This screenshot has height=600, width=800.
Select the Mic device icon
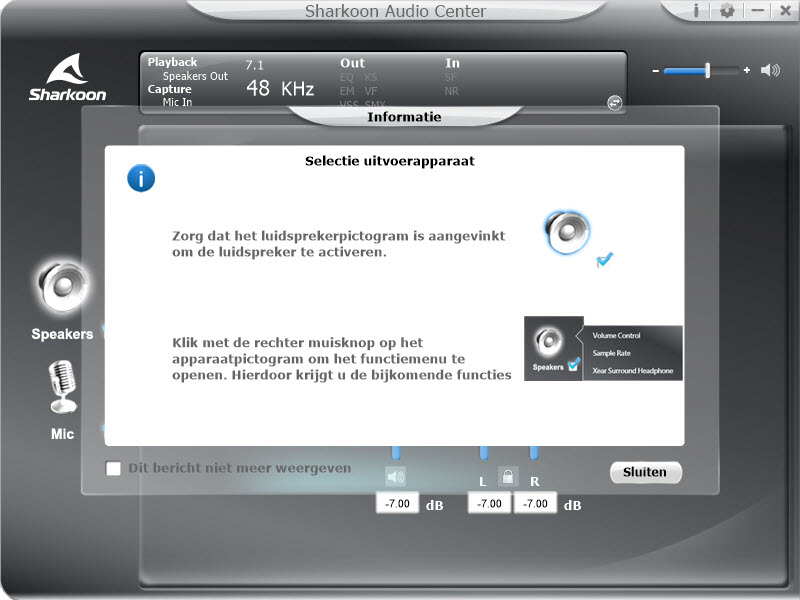pyautogui.click(x=63, y=387)
